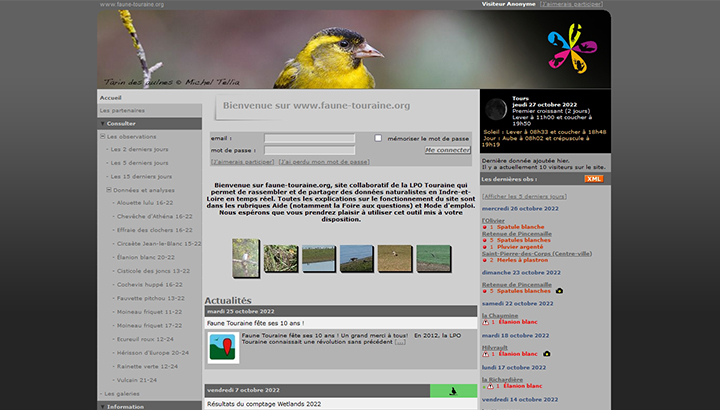This screenshot has height=410, width=720.
Task: Click the mot de passe input field
Action: click(x=309, y=150)
